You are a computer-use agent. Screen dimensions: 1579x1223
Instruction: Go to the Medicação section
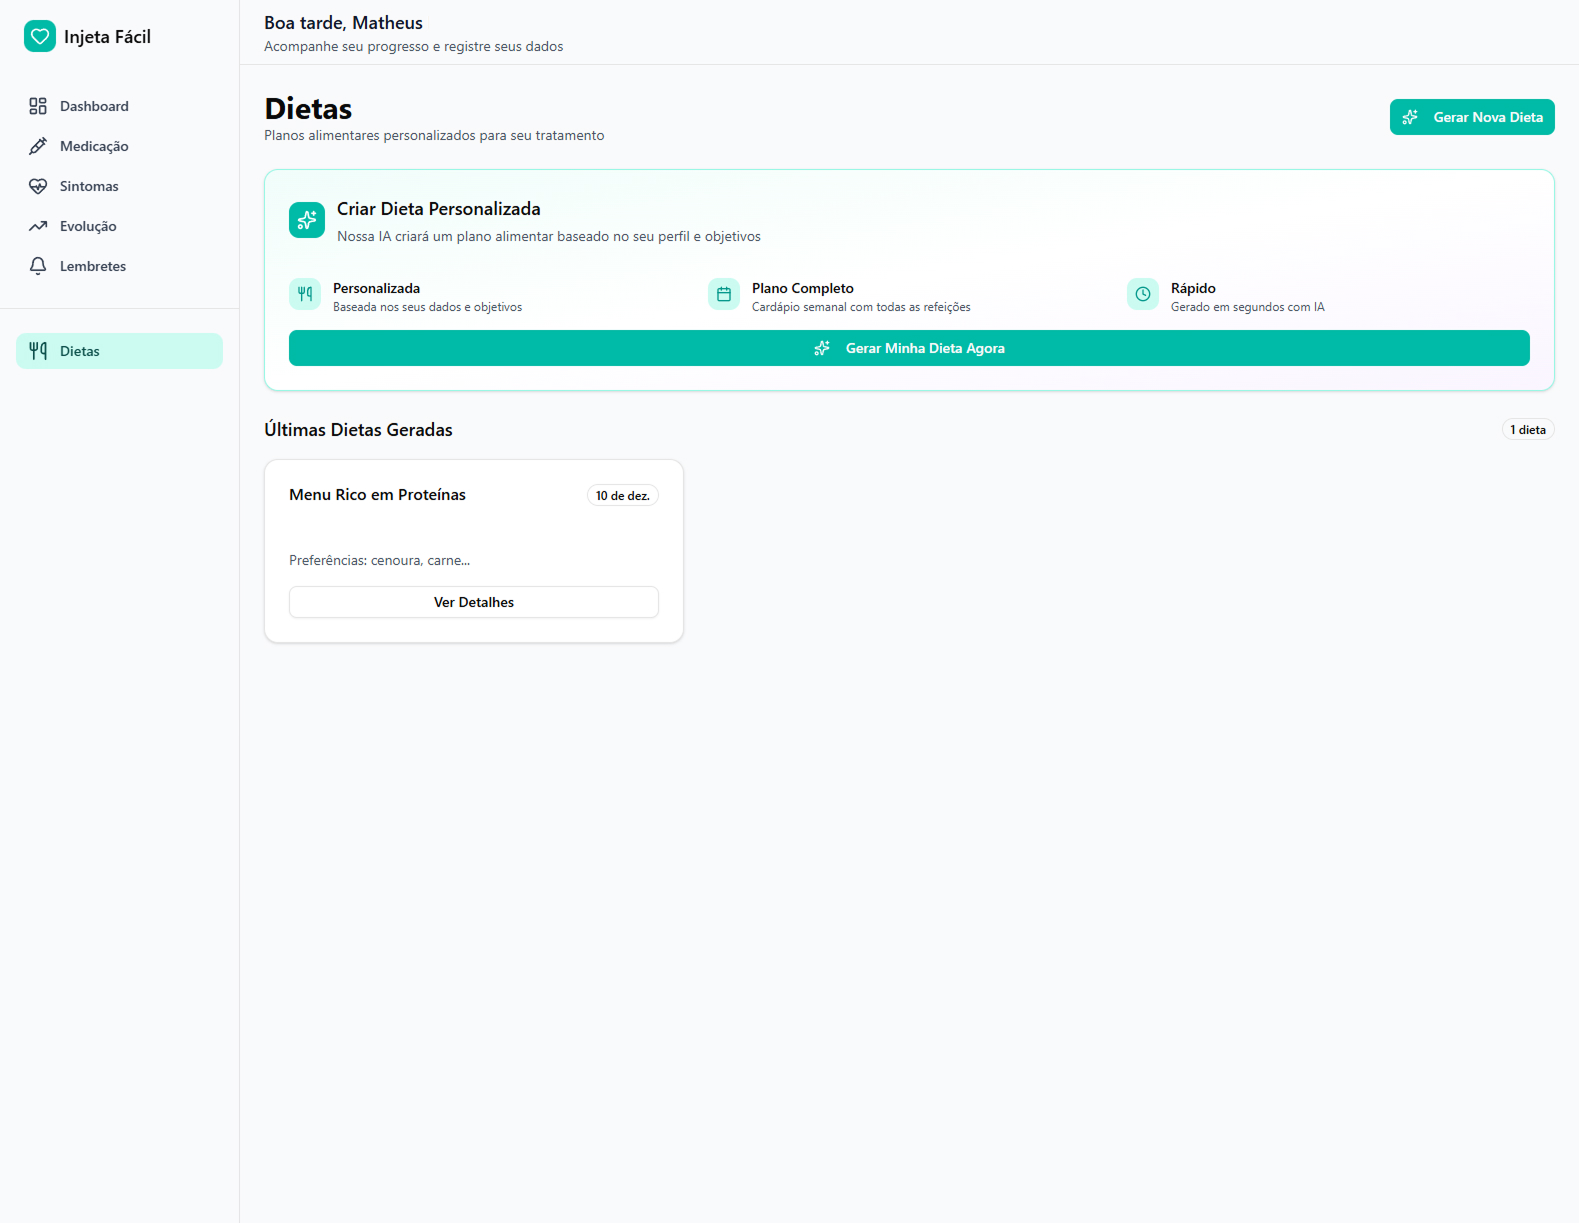tap(94, 146)
